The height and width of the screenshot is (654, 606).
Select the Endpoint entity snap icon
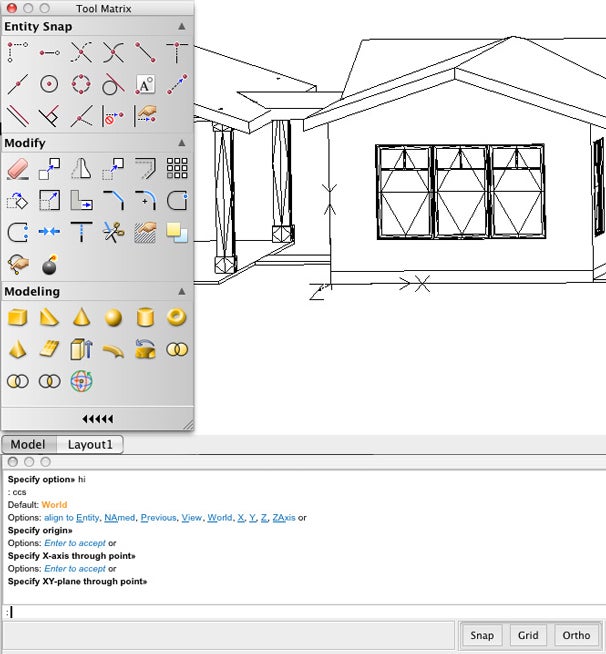pyautogui.click(x=145, y=52)
